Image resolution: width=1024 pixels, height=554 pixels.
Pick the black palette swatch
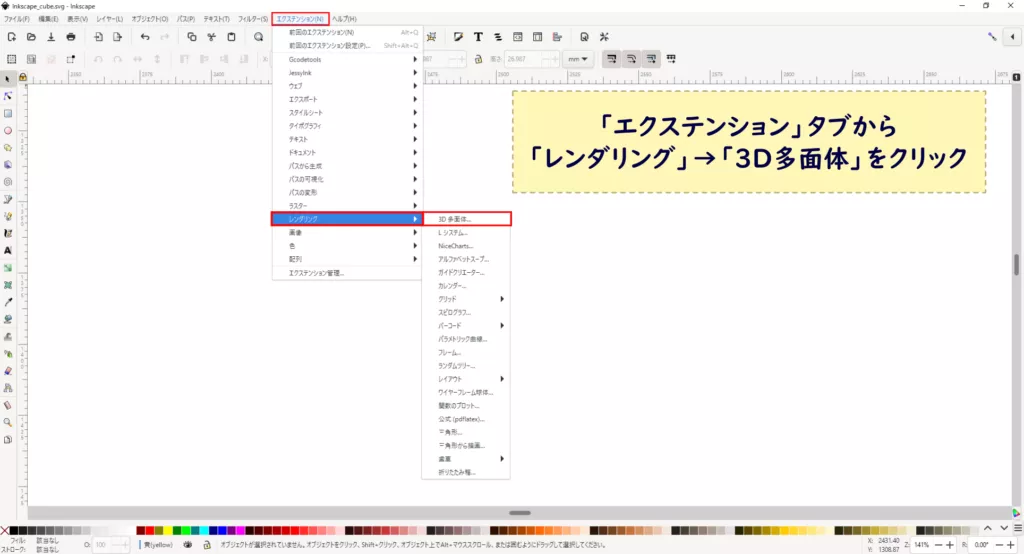[x=14, y=530]
